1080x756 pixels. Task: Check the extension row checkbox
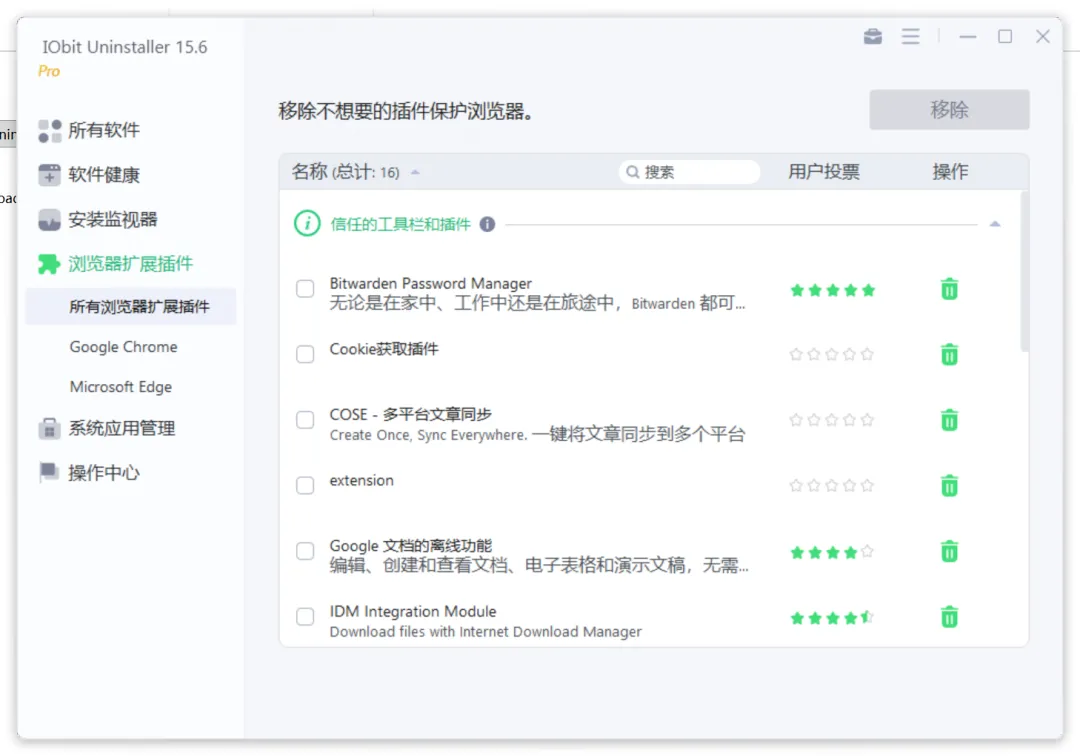(305, 485)
